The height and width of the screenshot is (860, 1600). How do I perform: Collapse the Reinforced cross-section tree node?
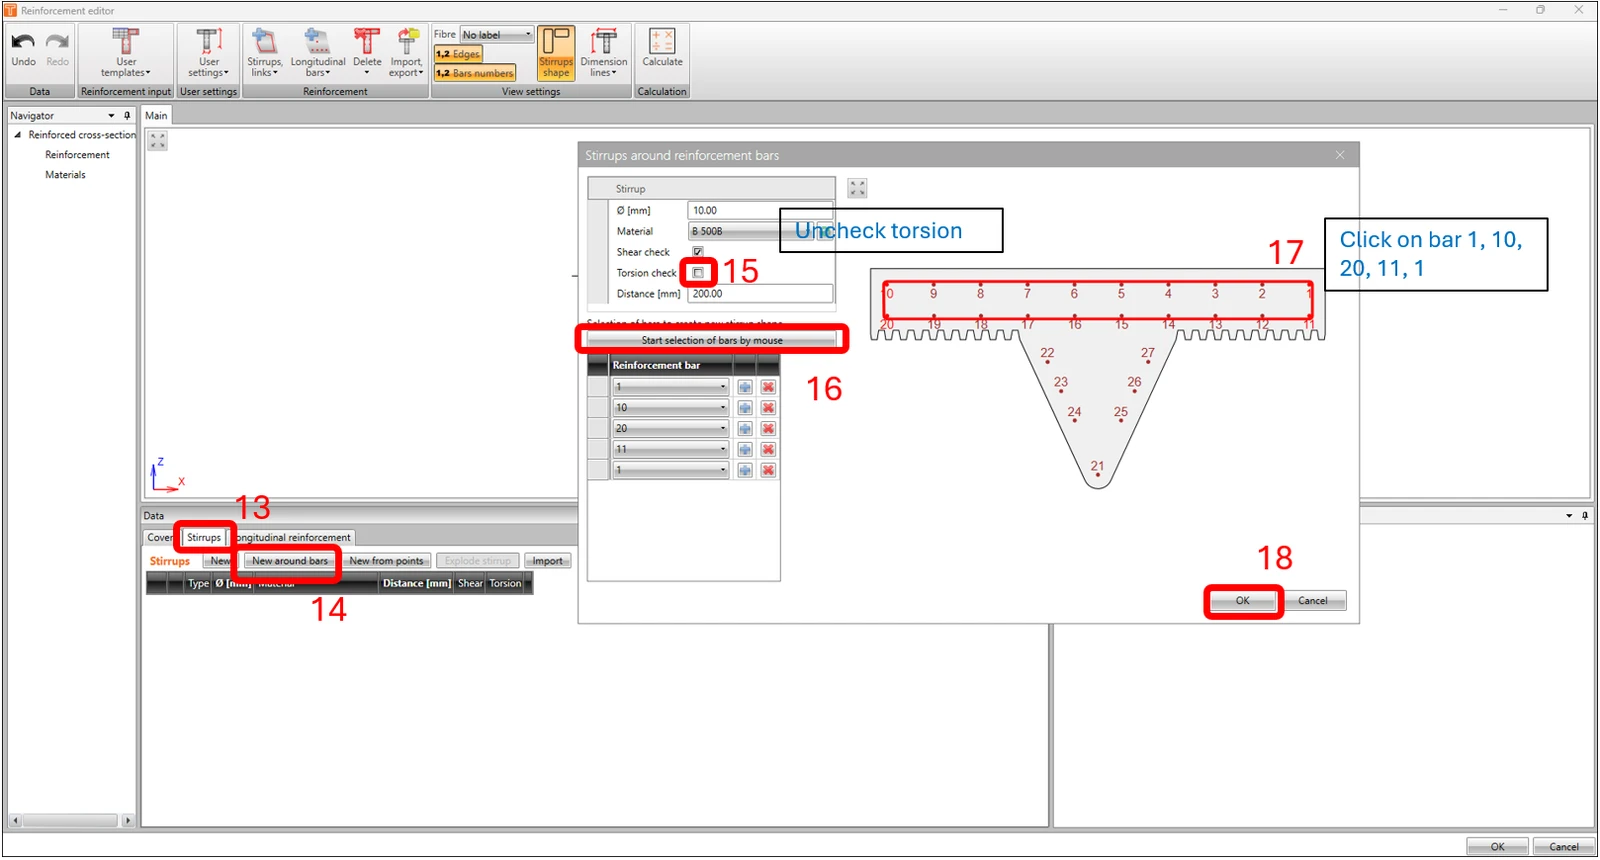pyautogui.click(x=17, y=135)
